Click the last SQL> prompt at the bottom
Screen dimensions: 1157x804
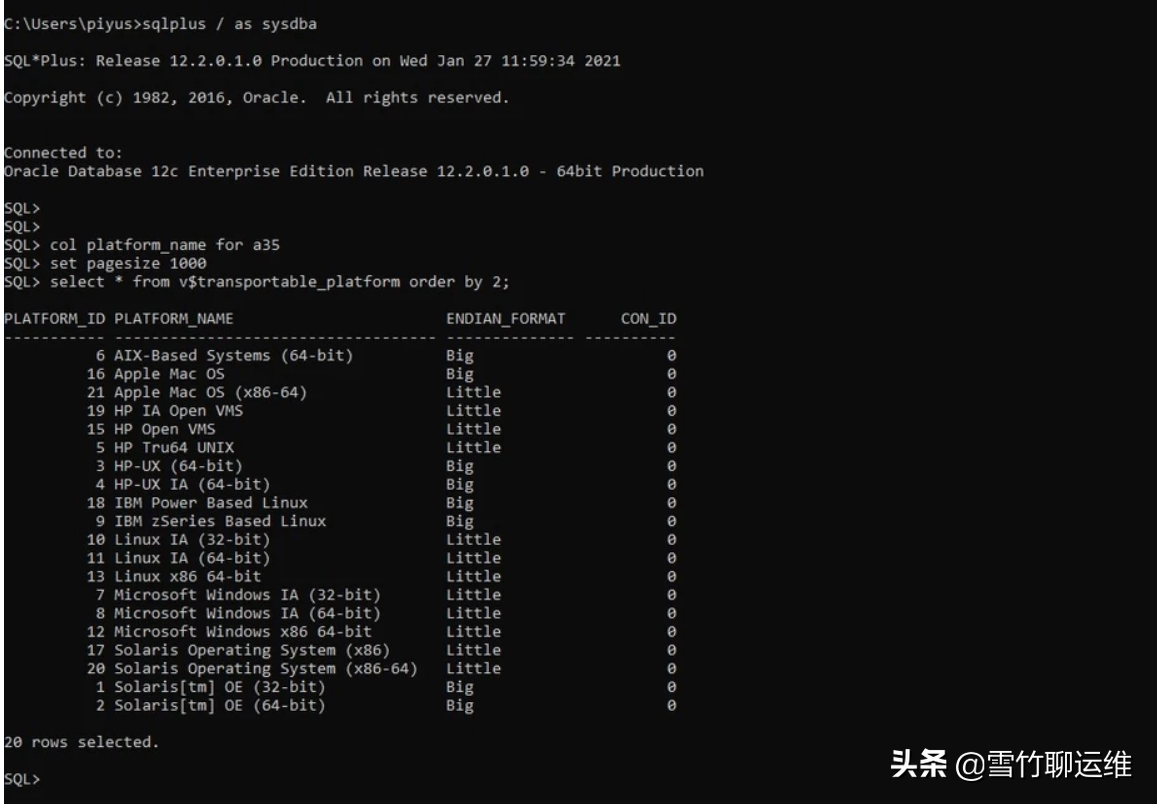tap(22, 780)
